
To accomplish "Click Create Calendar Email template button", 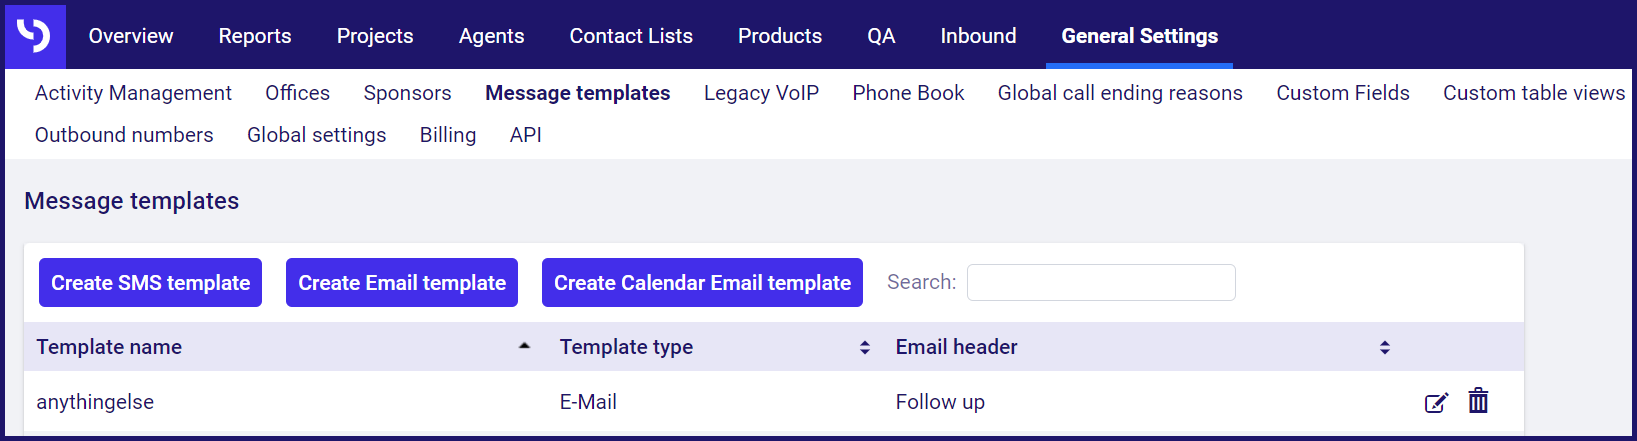I will [x=702, y=283].
